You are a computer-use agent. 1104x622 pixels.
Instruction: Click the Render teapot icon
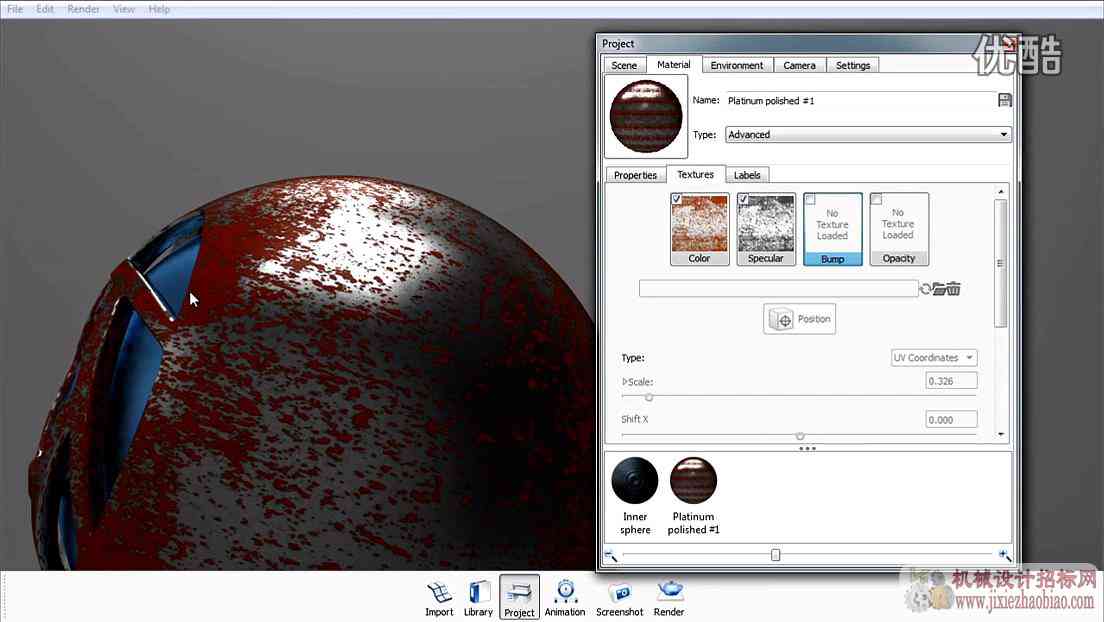pos(669,598)
